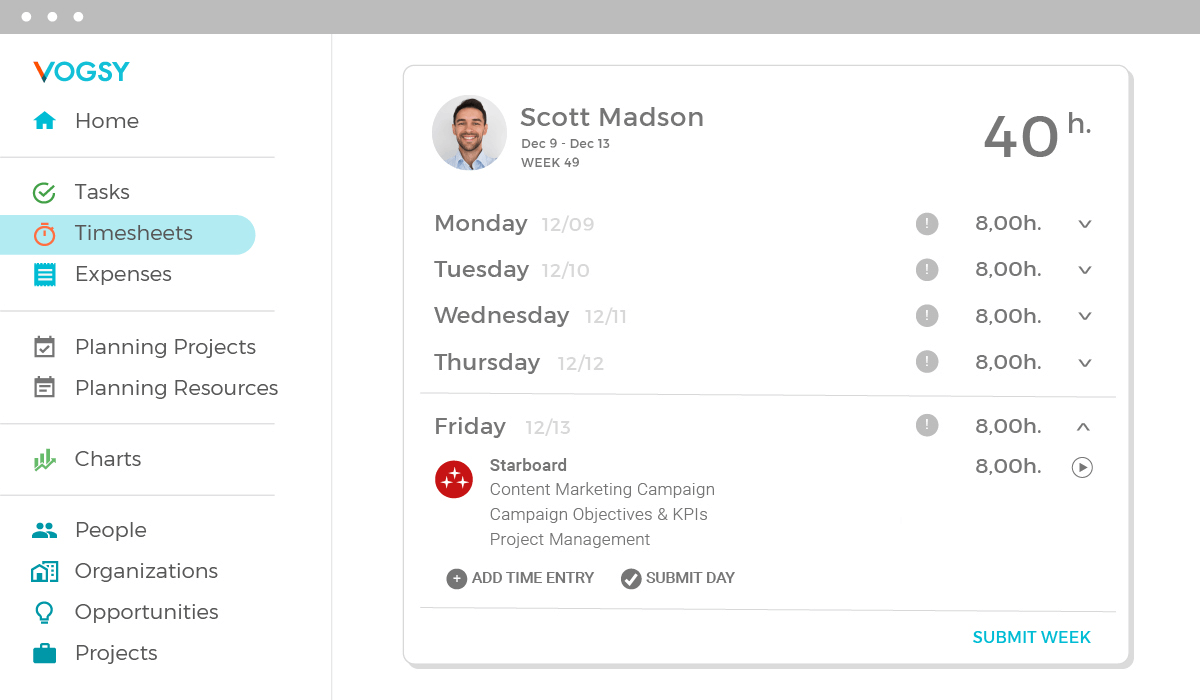The image size is (1200, 700).
Task: Start timer with Starboard play button
Action: [x=1082, y=467]
